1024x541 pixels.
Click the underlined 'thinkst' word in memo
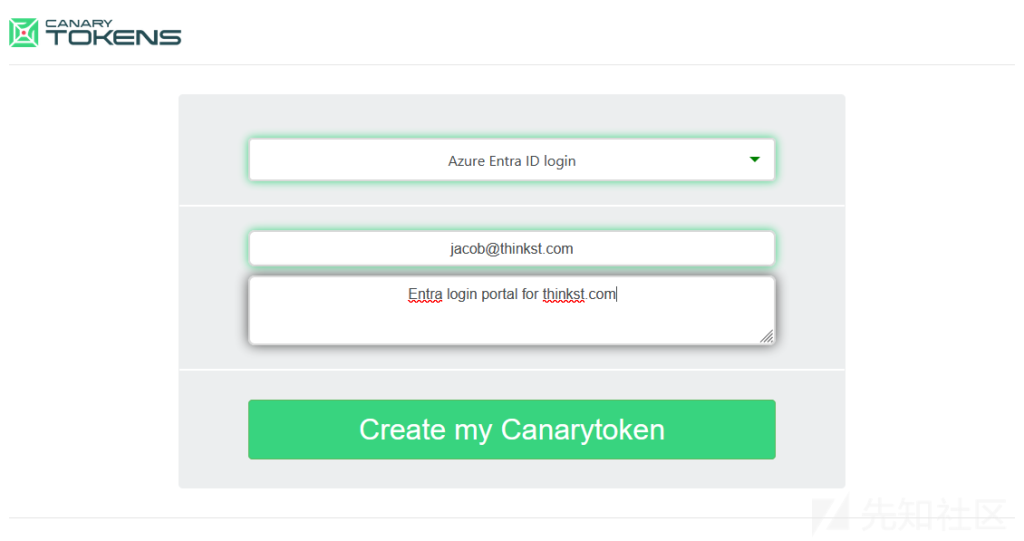[564, 294]
